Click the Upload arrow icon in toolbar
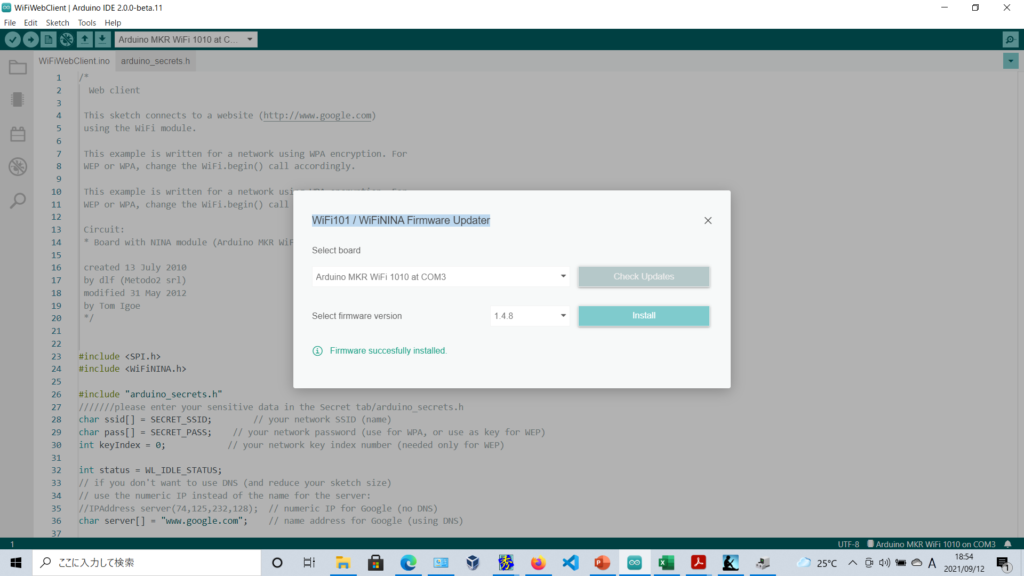Screen dimensions: 1024x576 pyautogui.click(x=31, y=40)
